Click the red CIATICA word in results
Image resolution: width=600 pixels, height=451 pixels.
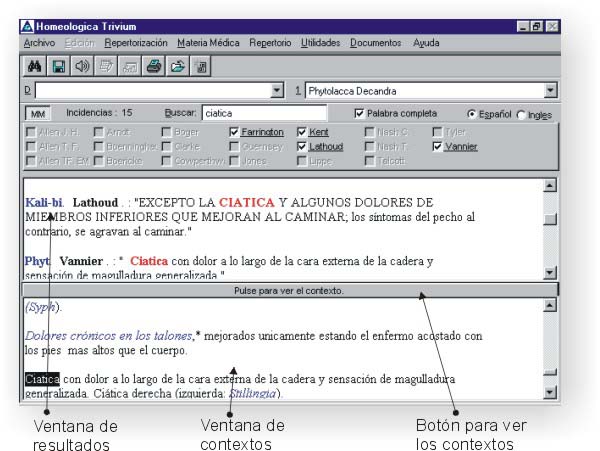[246, 202]
